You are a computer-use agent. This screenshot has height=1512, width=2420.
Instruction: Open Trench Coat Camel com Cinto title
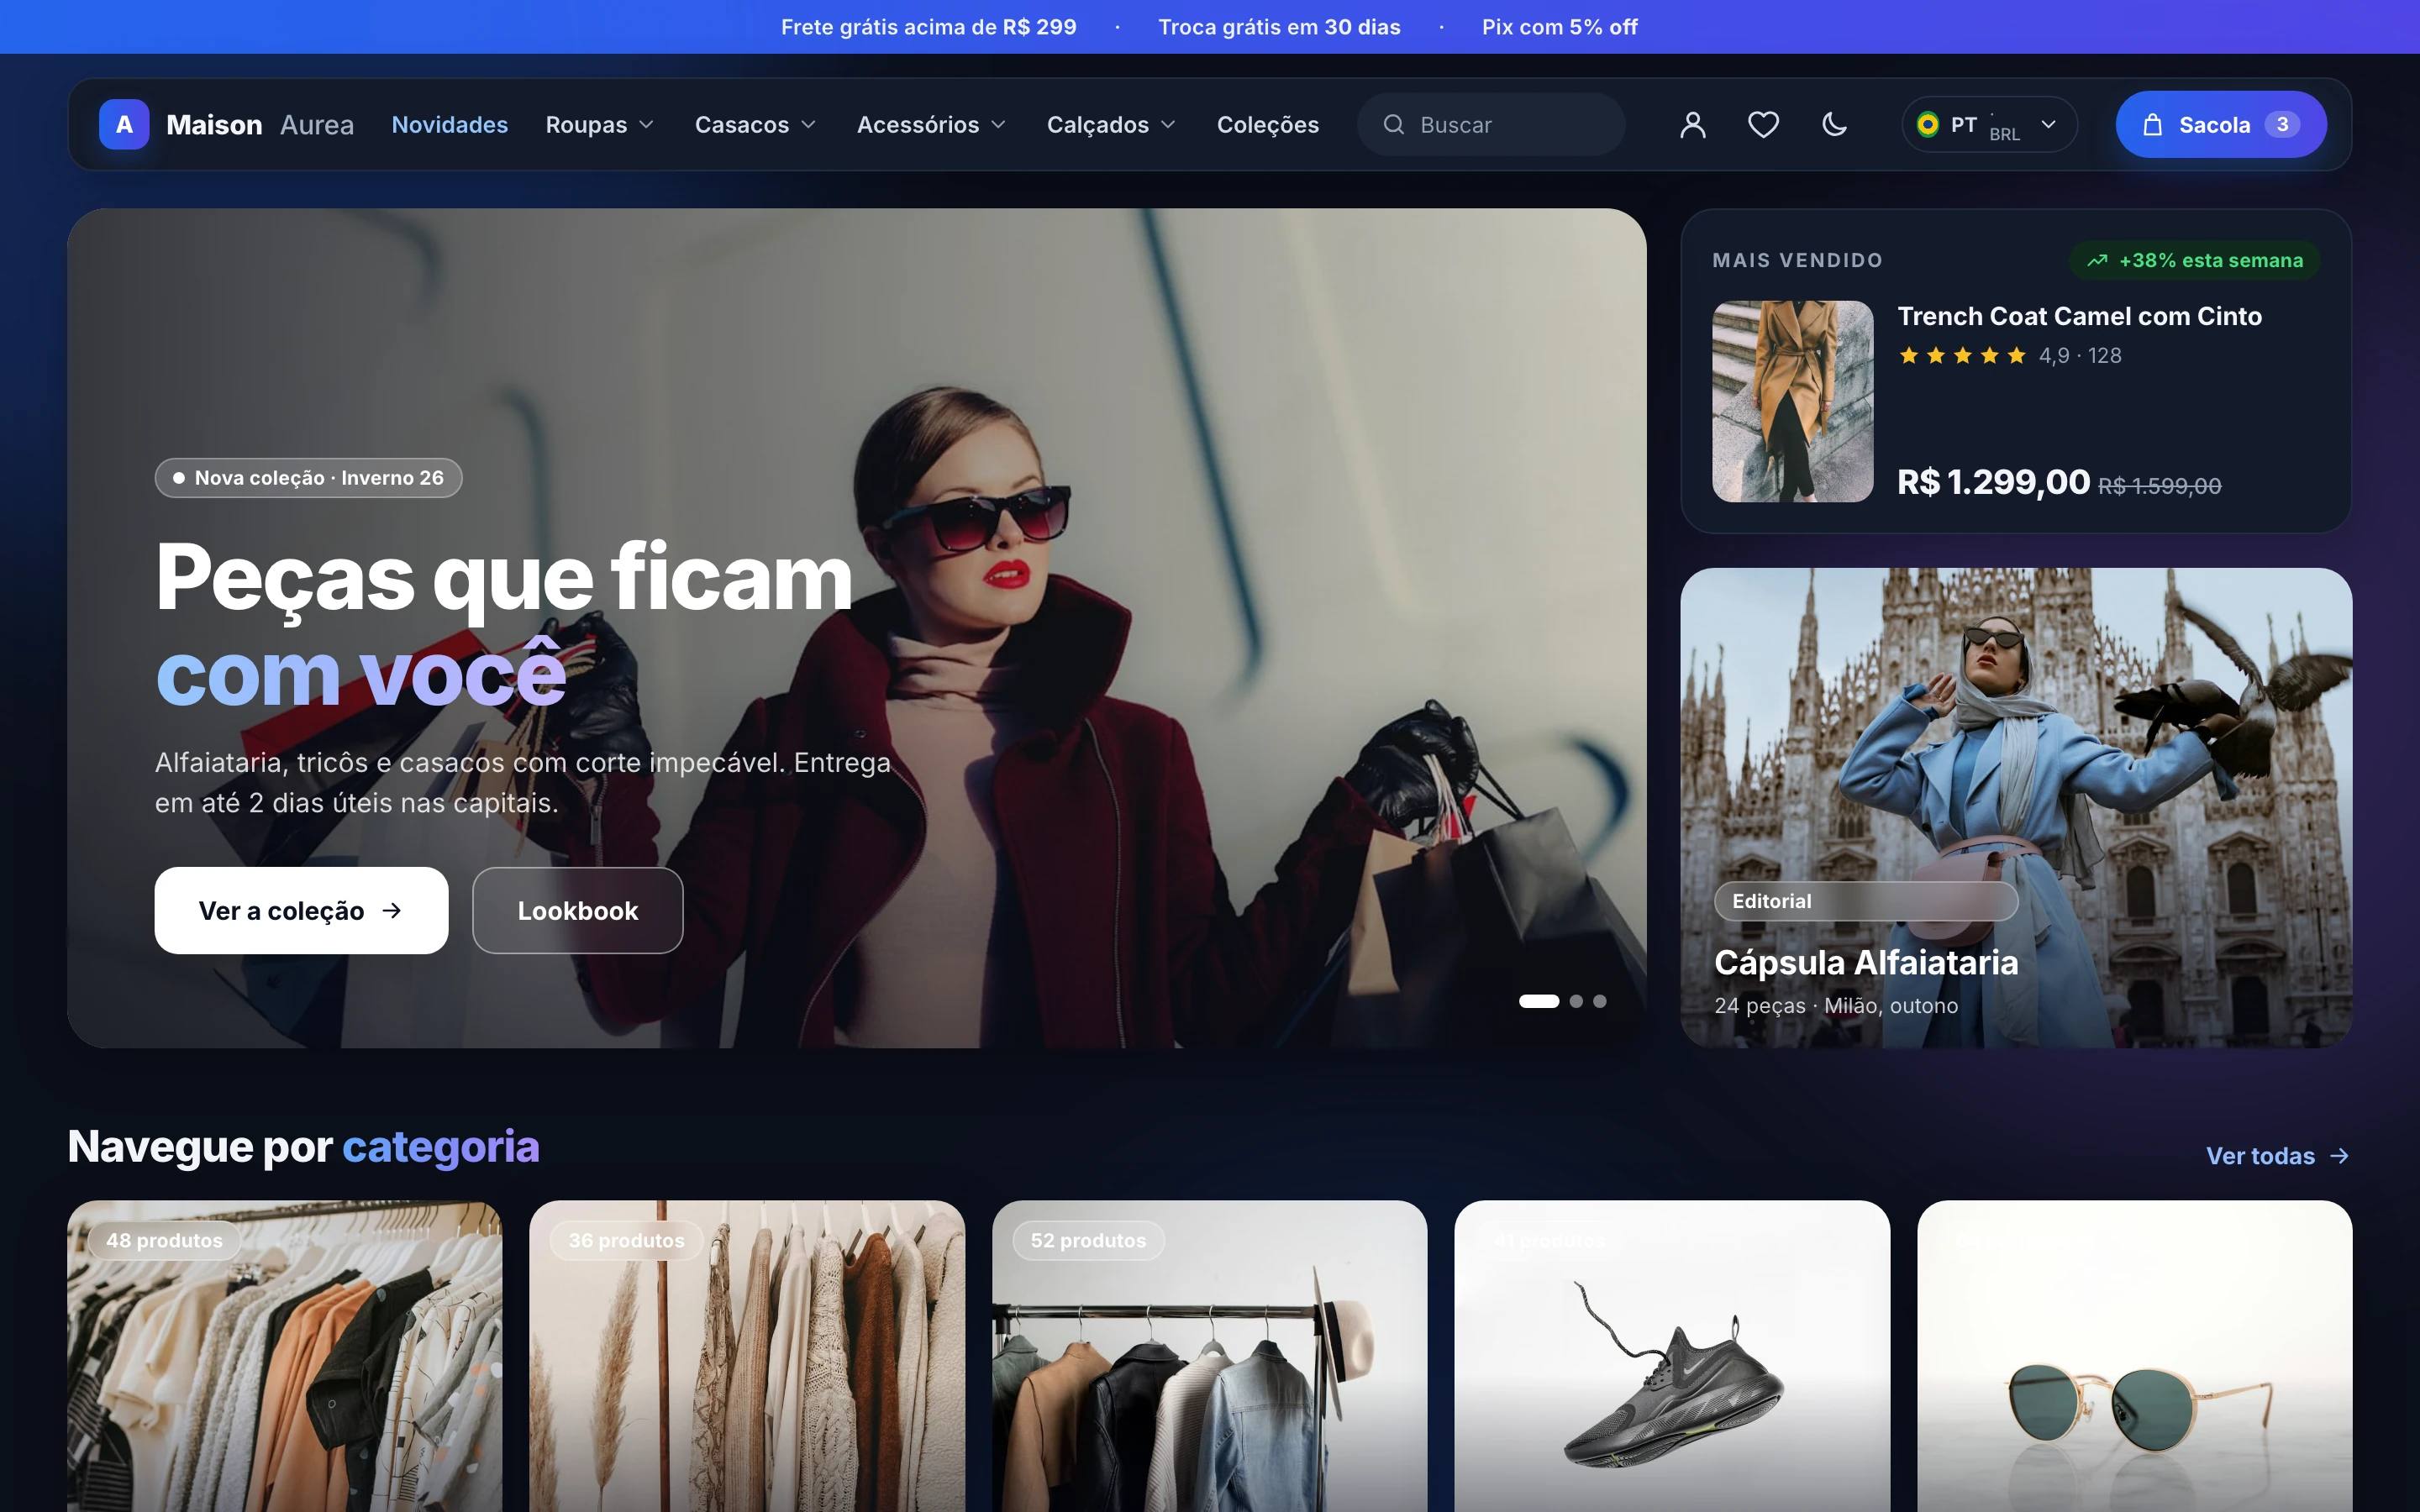[2079, 316]
